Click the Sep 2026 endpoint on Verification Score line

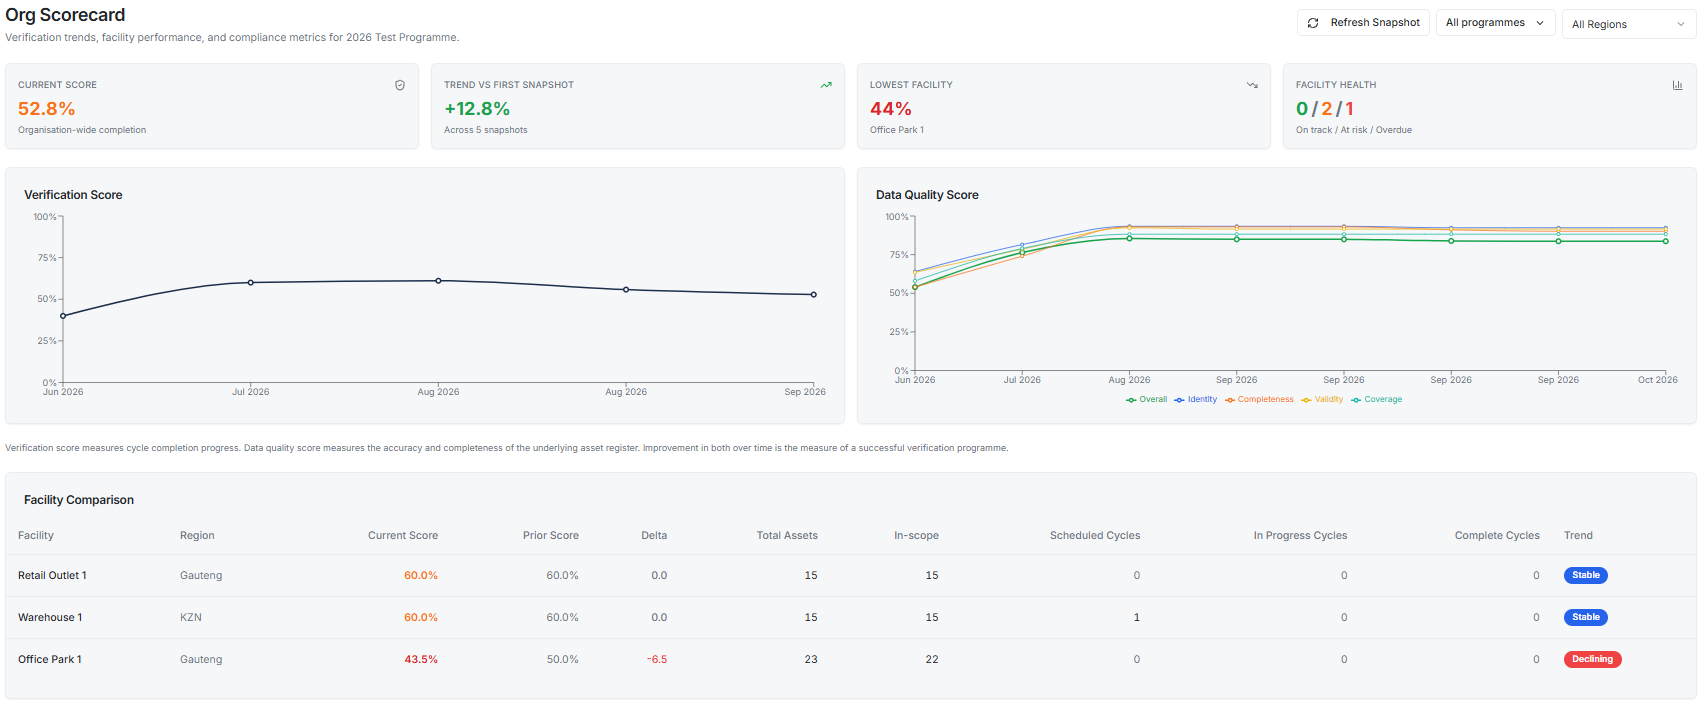(814, 295)
